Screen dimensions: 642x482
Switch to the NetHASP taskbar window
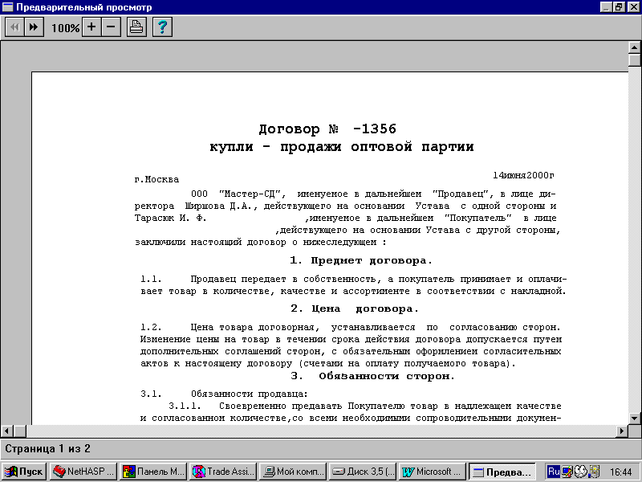tap(85, 471)
